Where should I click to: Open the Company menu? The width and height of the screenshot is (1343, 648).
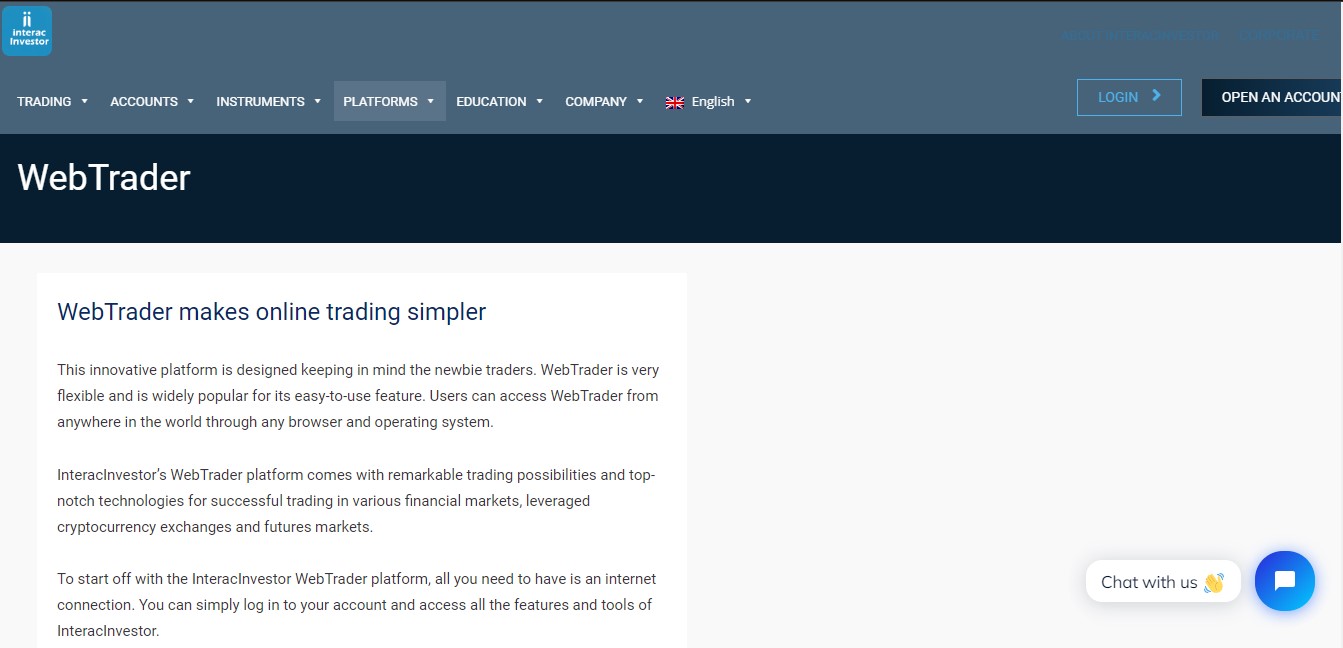[x=605, y=101]
